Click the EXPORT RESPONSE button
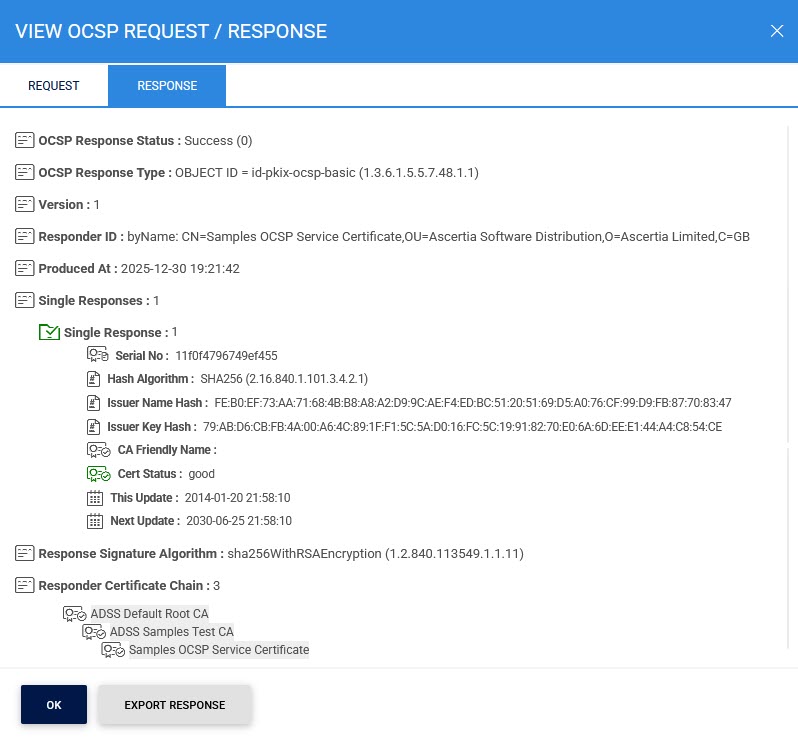798x739 pixels. tap(175, 705)
